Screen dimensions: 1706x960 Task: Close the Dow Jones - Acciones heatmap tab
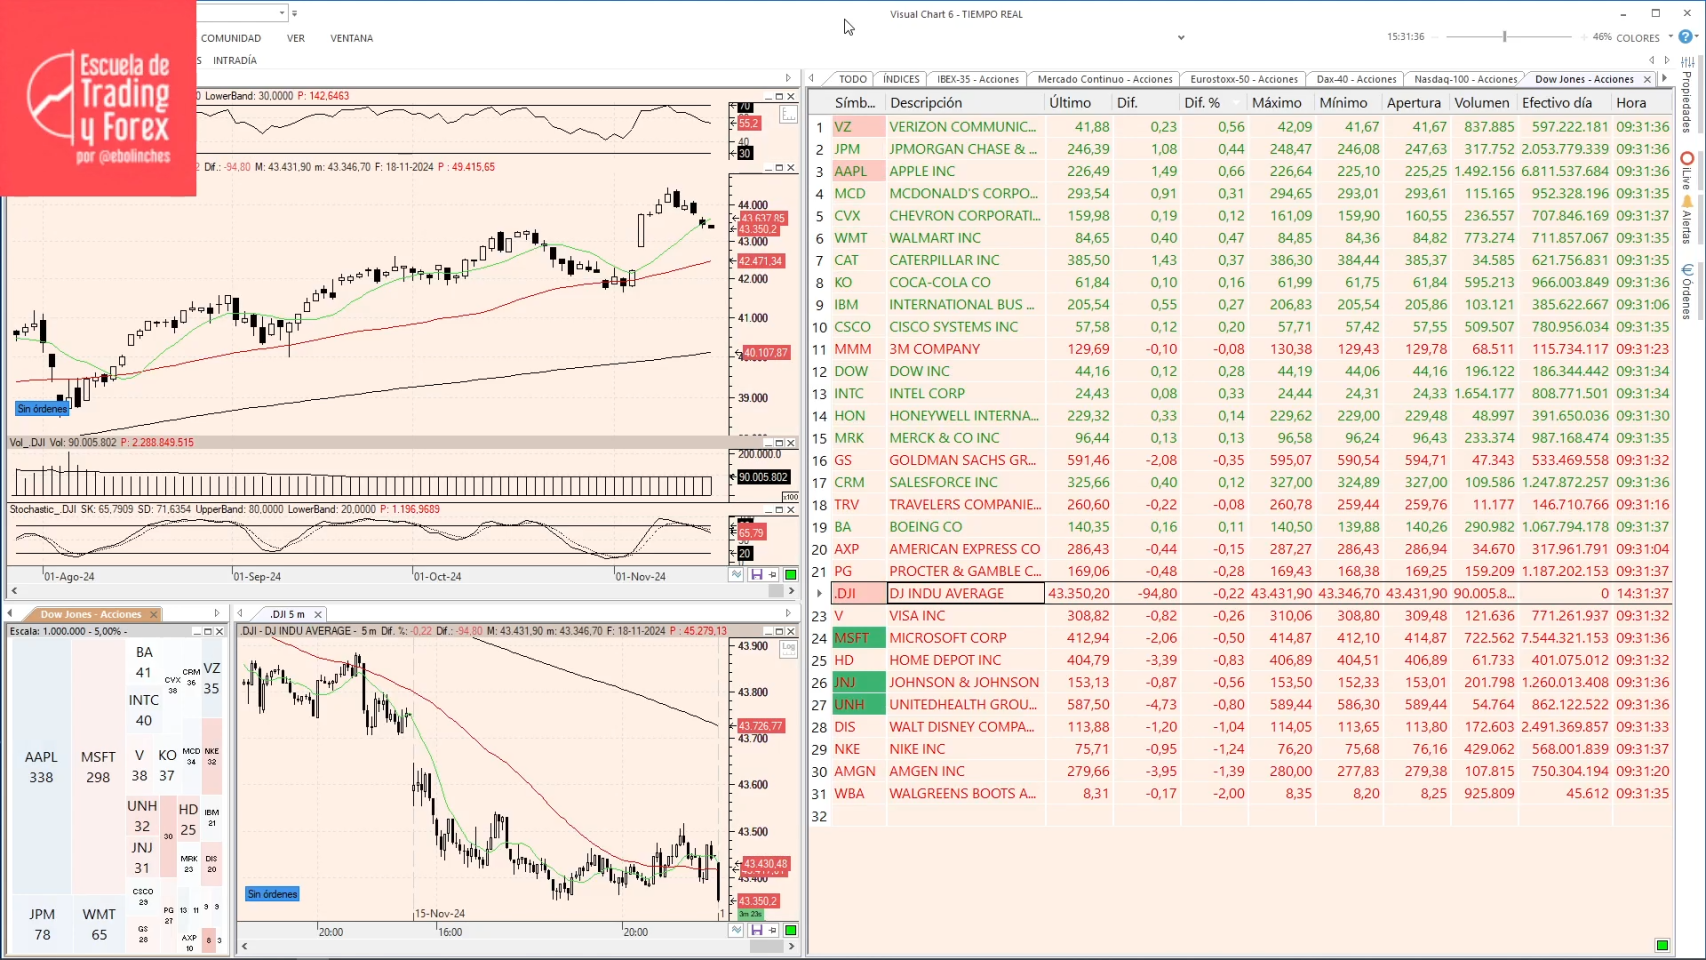click(x=153, y=614)
